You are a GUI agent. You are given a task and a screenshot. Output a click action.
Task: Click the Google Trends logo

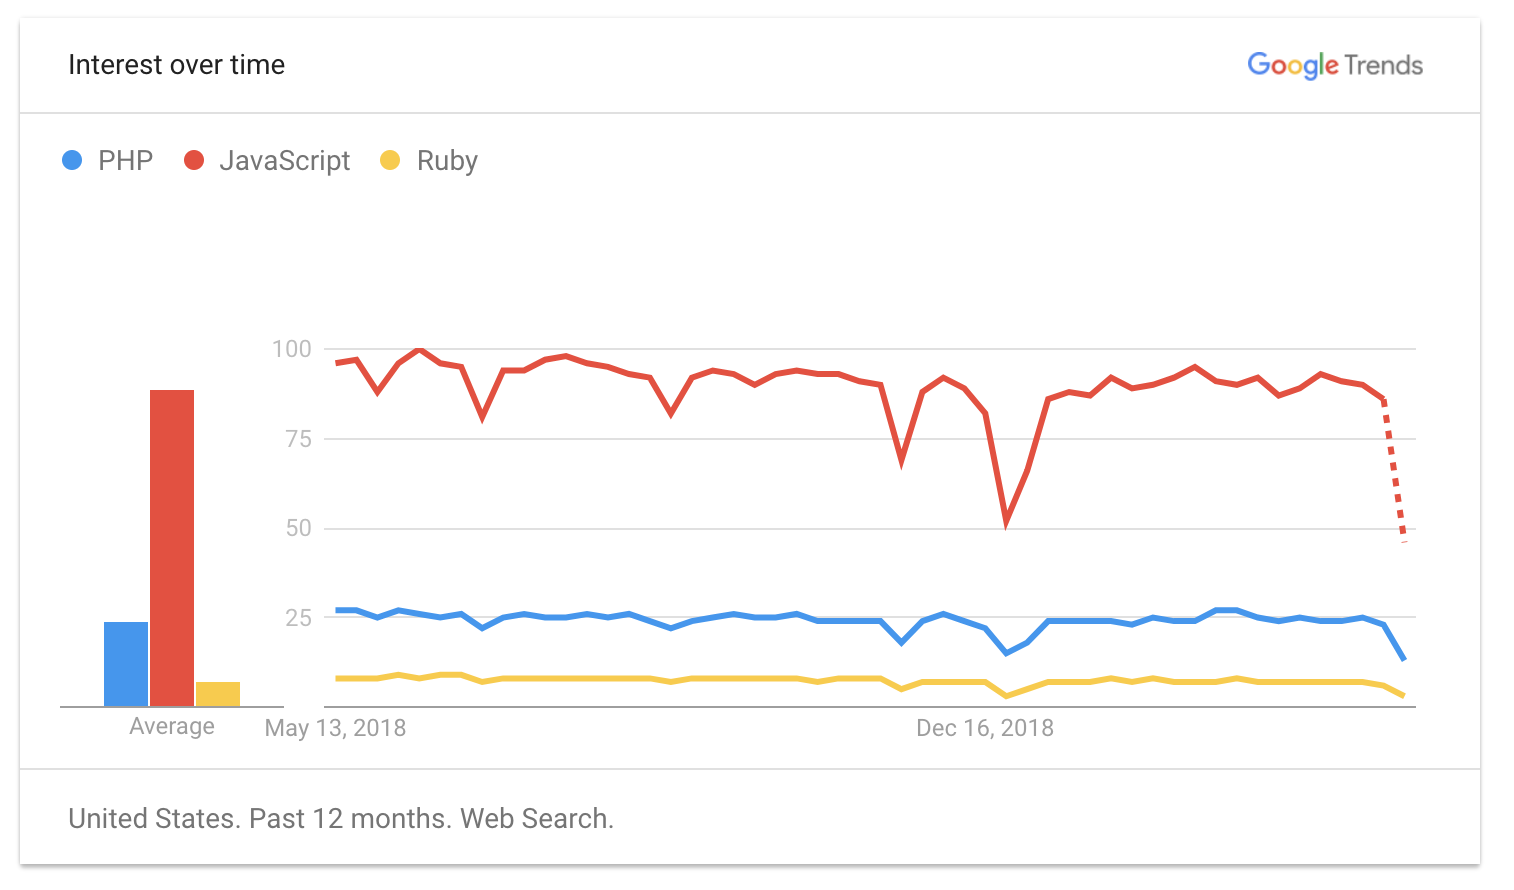[1334, 65]
